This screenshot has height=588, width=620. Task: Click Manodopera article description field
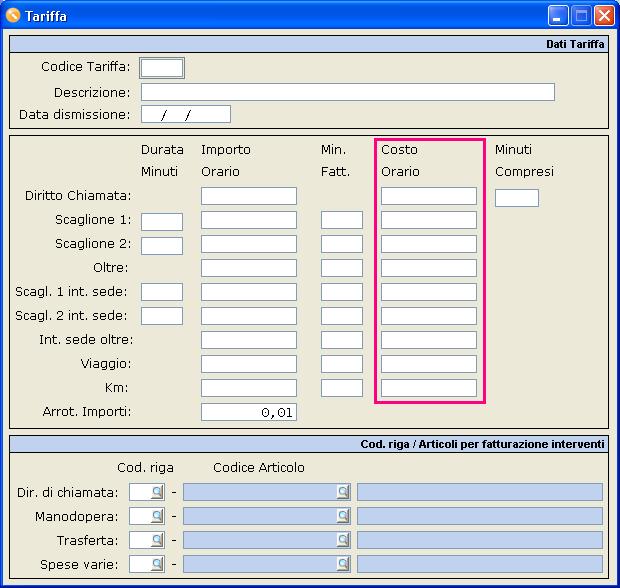480,516
